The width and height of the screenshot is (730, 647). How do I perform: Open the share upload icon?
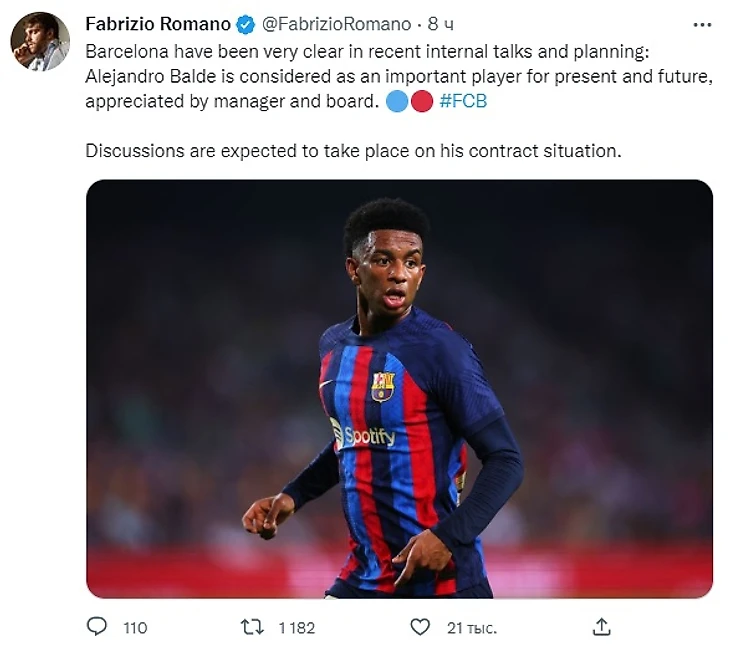[x=601, y=627]
